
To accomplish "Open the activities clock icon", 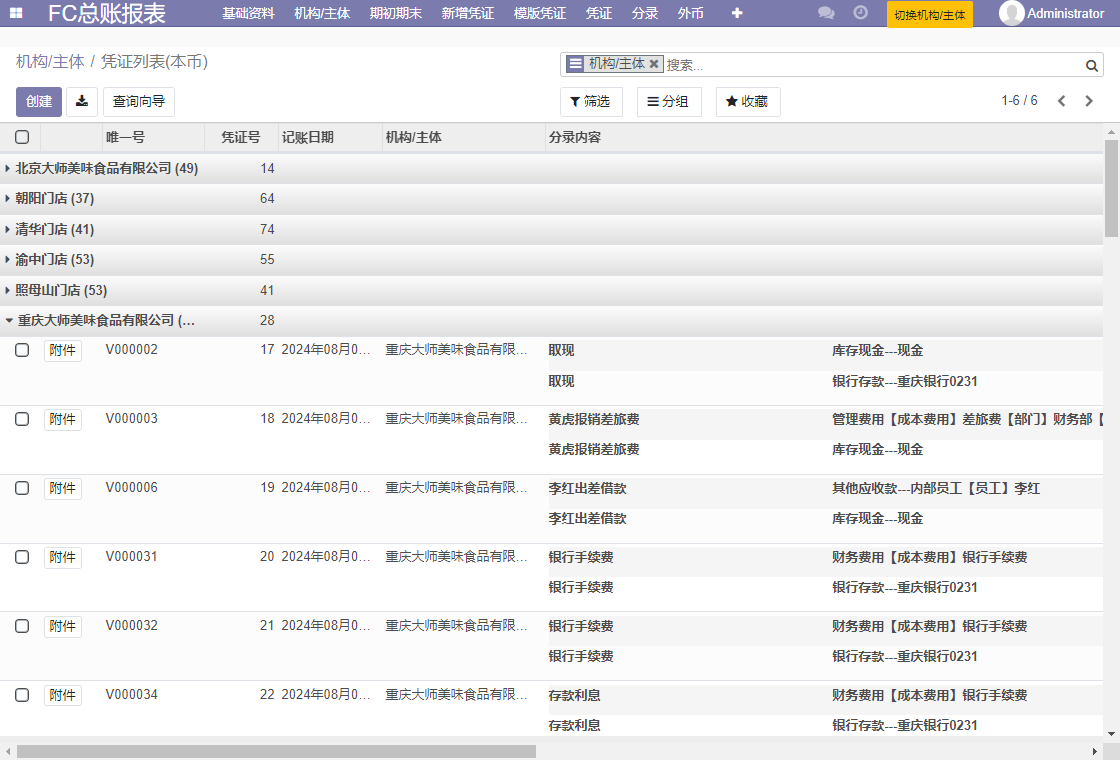I will [x=861, y=13].
